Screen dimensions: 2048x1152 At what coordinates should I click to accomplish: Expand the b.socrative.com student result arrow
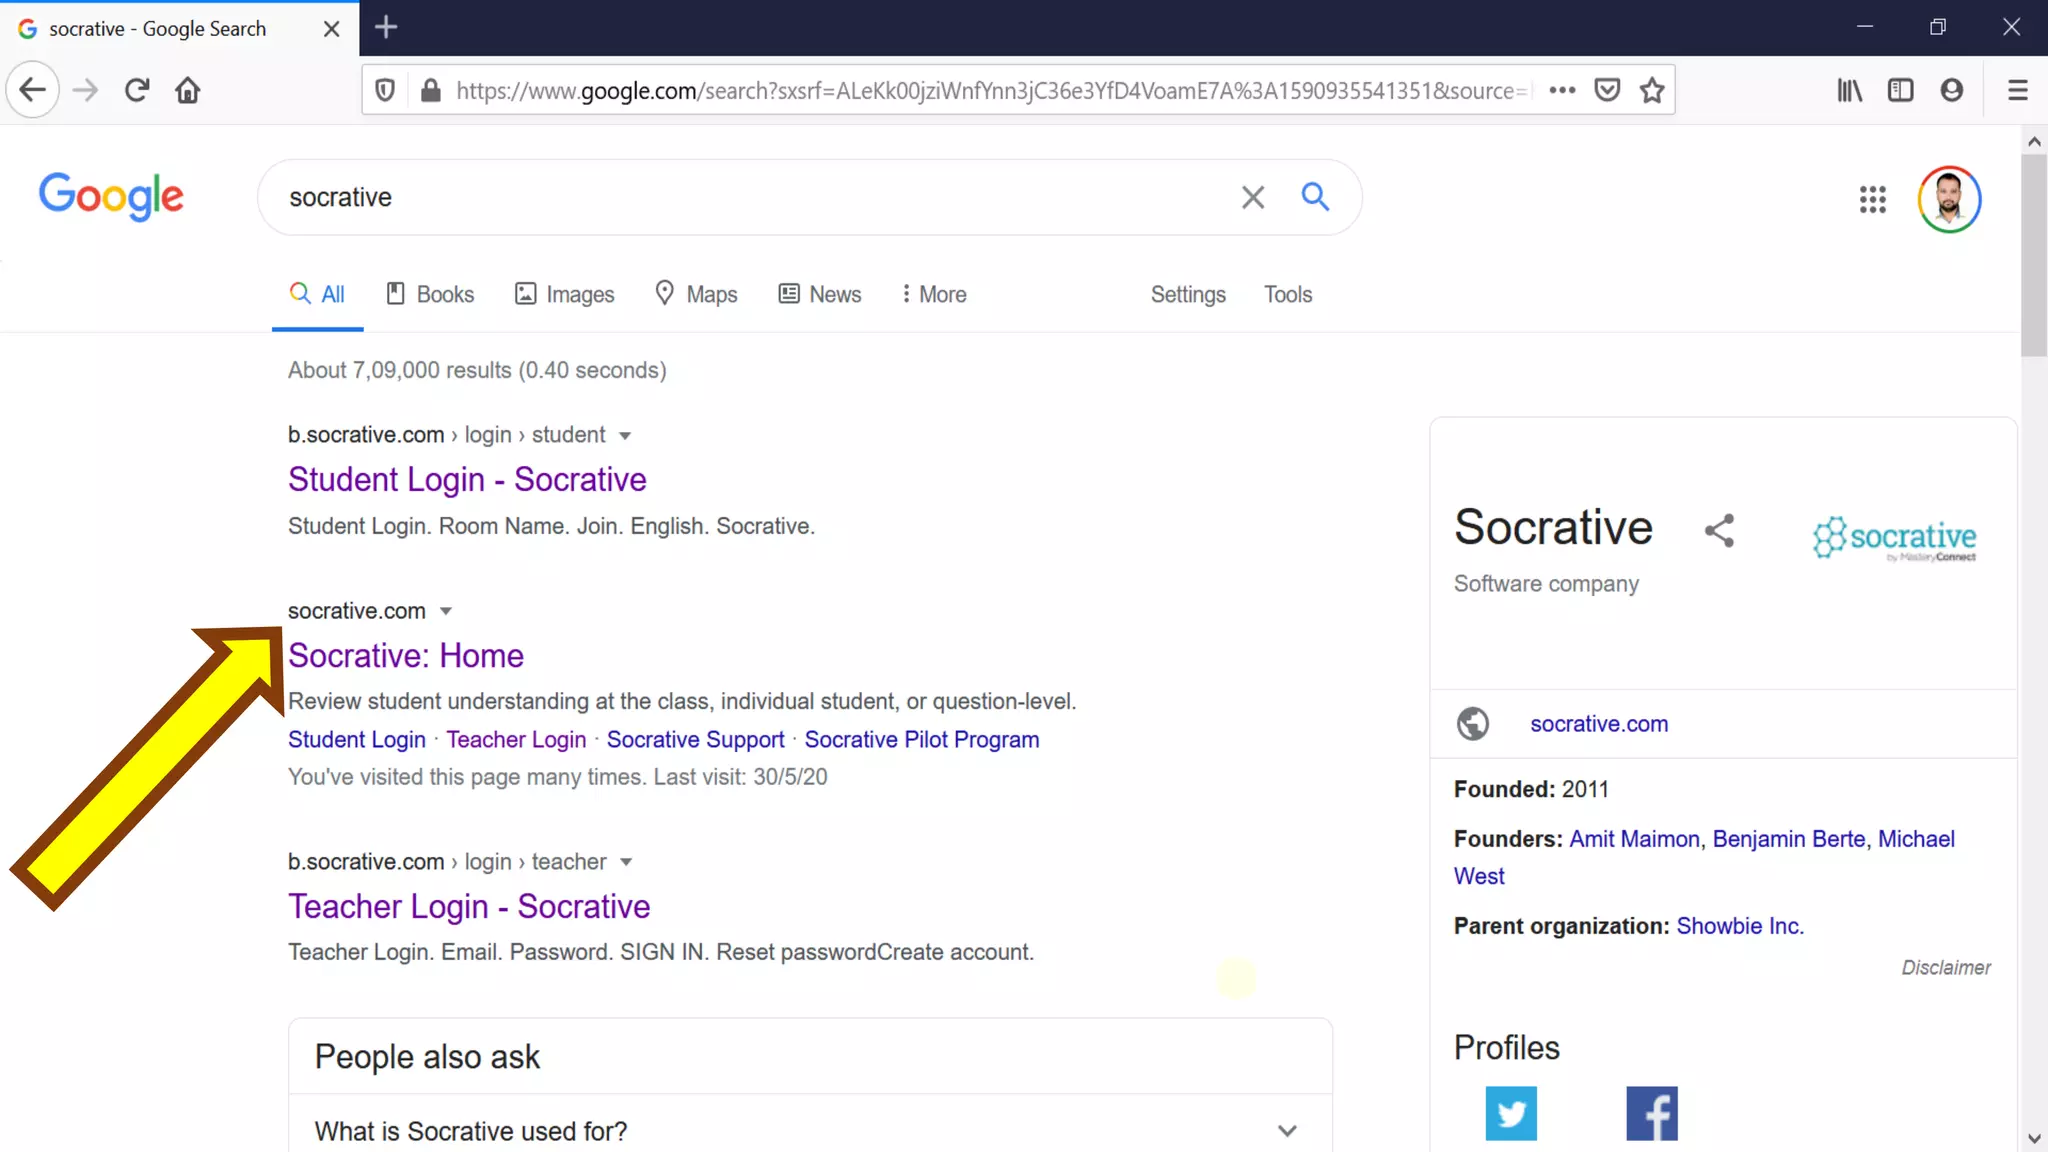click(625, 436)
